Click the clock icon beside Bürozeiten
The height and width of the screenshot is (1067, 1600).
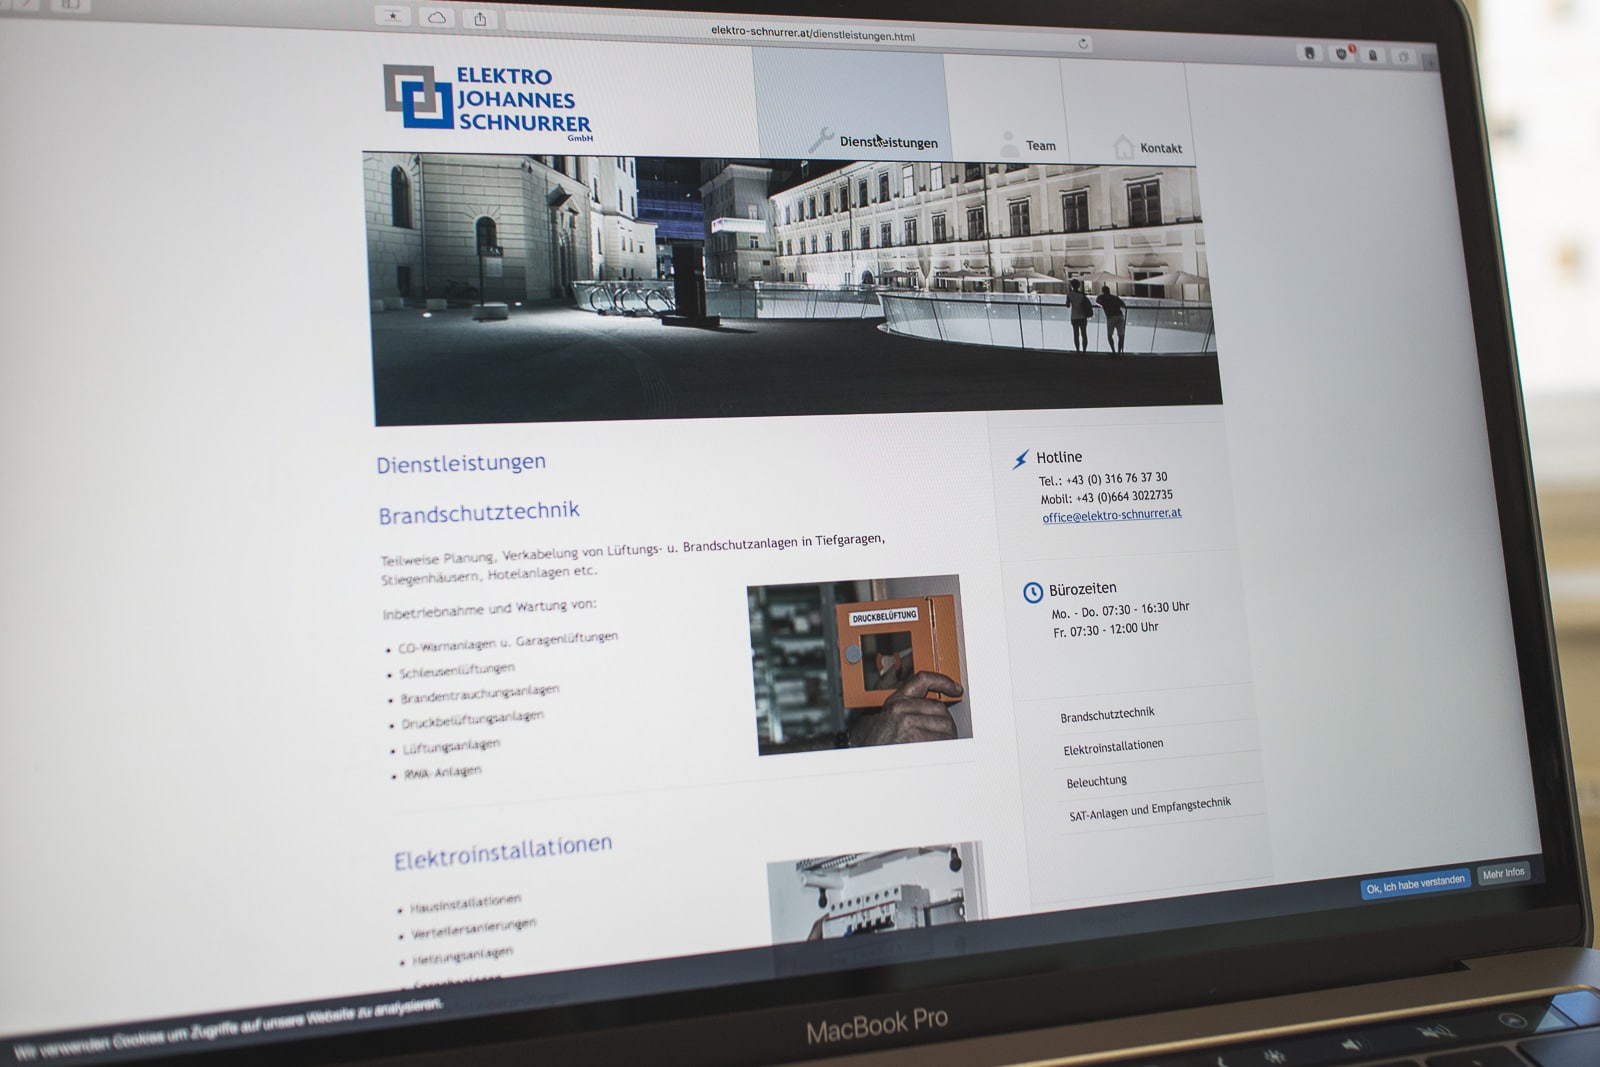[1033, 592]
